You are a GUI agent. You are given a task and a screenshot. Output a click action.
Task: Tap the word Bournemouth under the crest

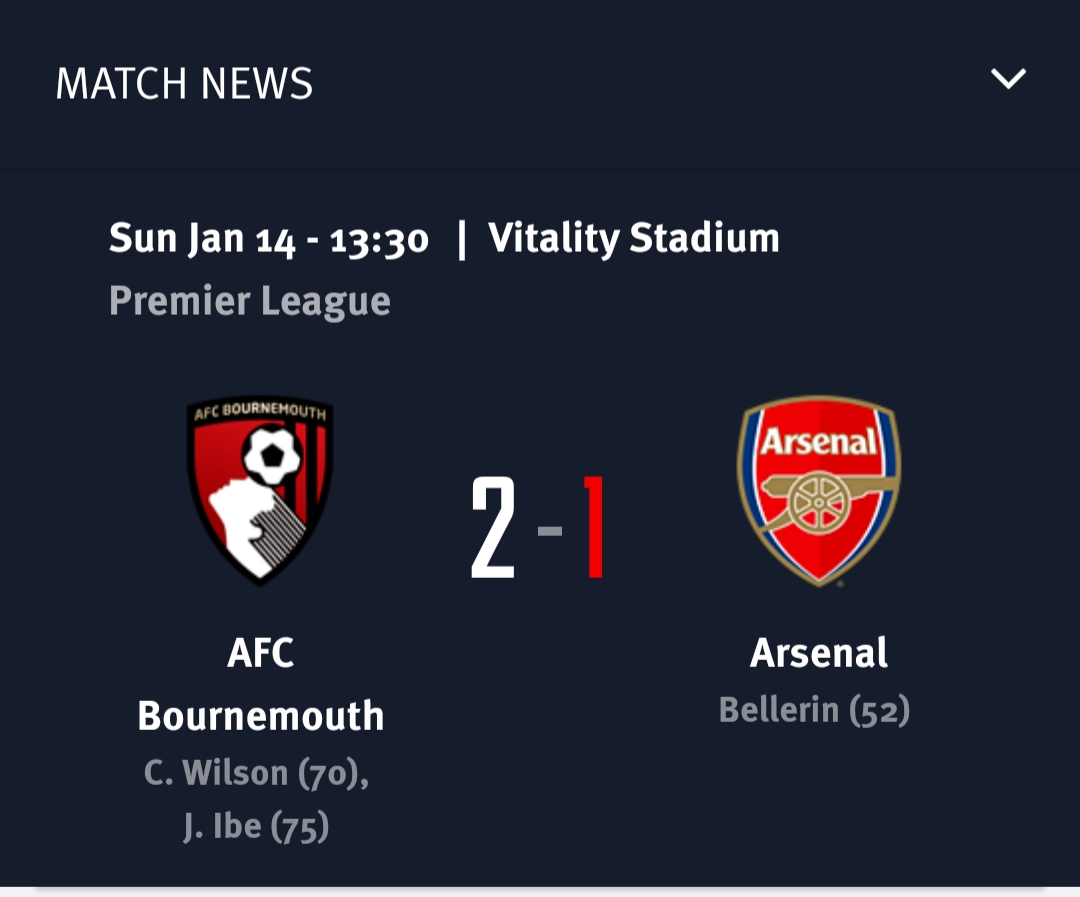[x=260, y=716]
